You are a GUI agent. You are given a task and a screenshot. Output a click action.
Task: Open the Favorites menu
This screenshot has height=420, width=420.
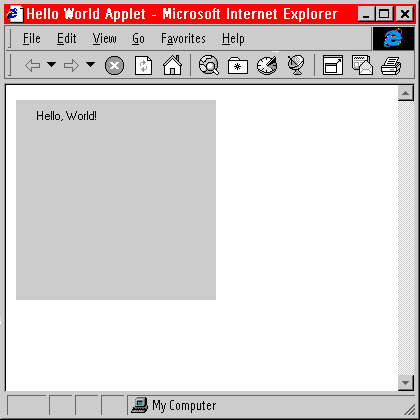[x=183, y=39]
